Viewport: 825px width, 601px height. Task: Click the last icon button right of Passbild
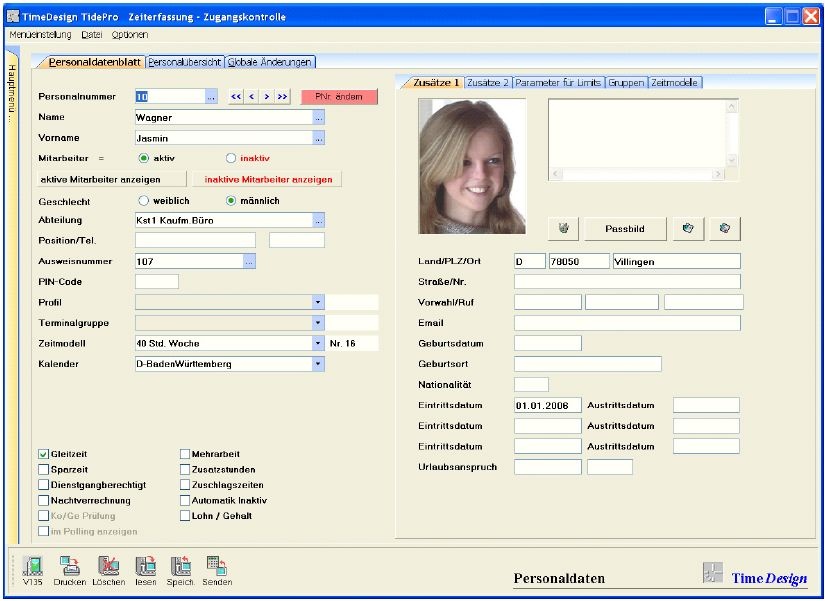tap(724, 229)
